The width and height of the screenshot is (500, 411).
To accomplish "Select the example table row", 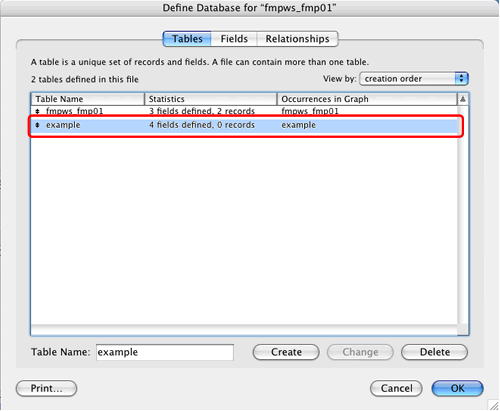I will click(244, 125).
